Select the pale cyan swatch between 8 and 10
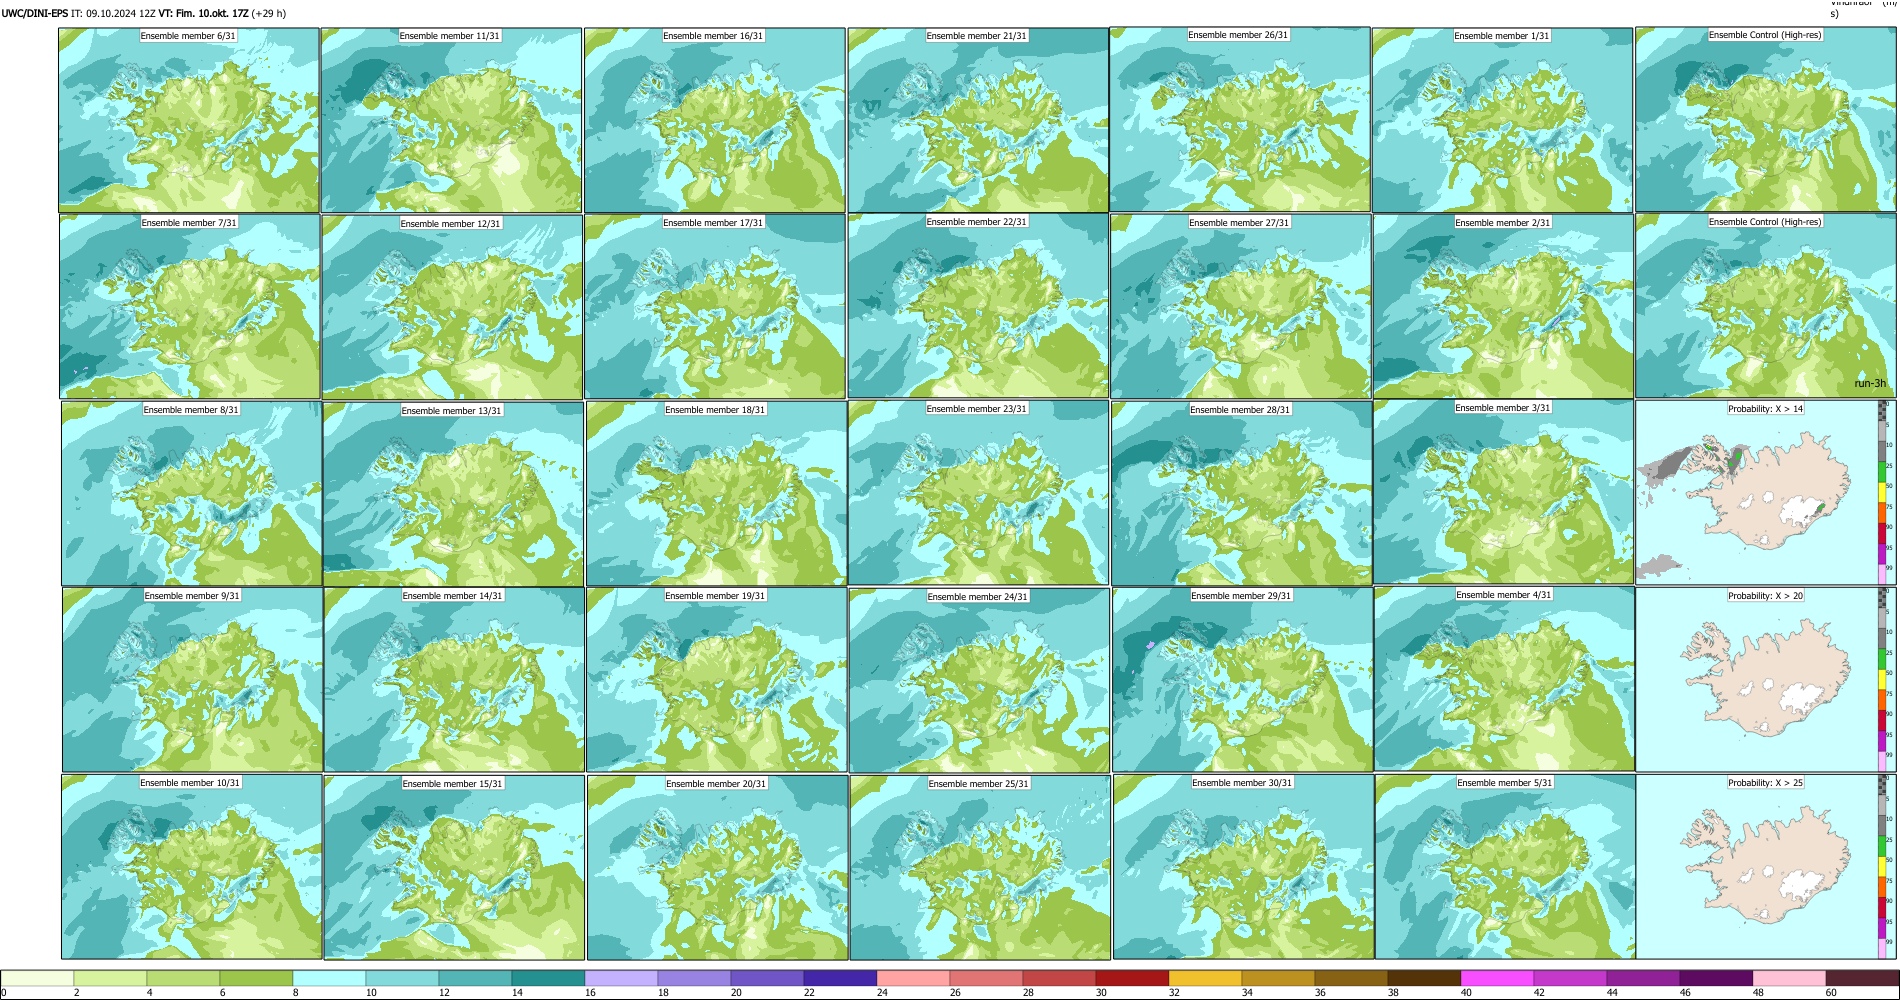Viewport: 1900px width, 1000px height. [x=329, y=978]
